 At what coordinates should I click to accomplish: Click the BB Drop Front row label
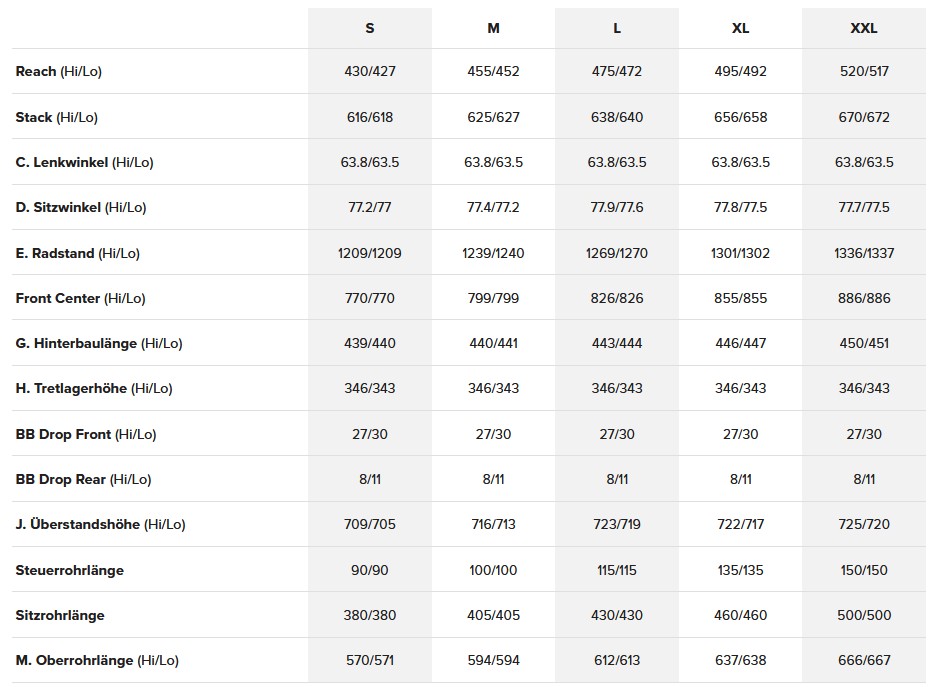tap(85, 434)
